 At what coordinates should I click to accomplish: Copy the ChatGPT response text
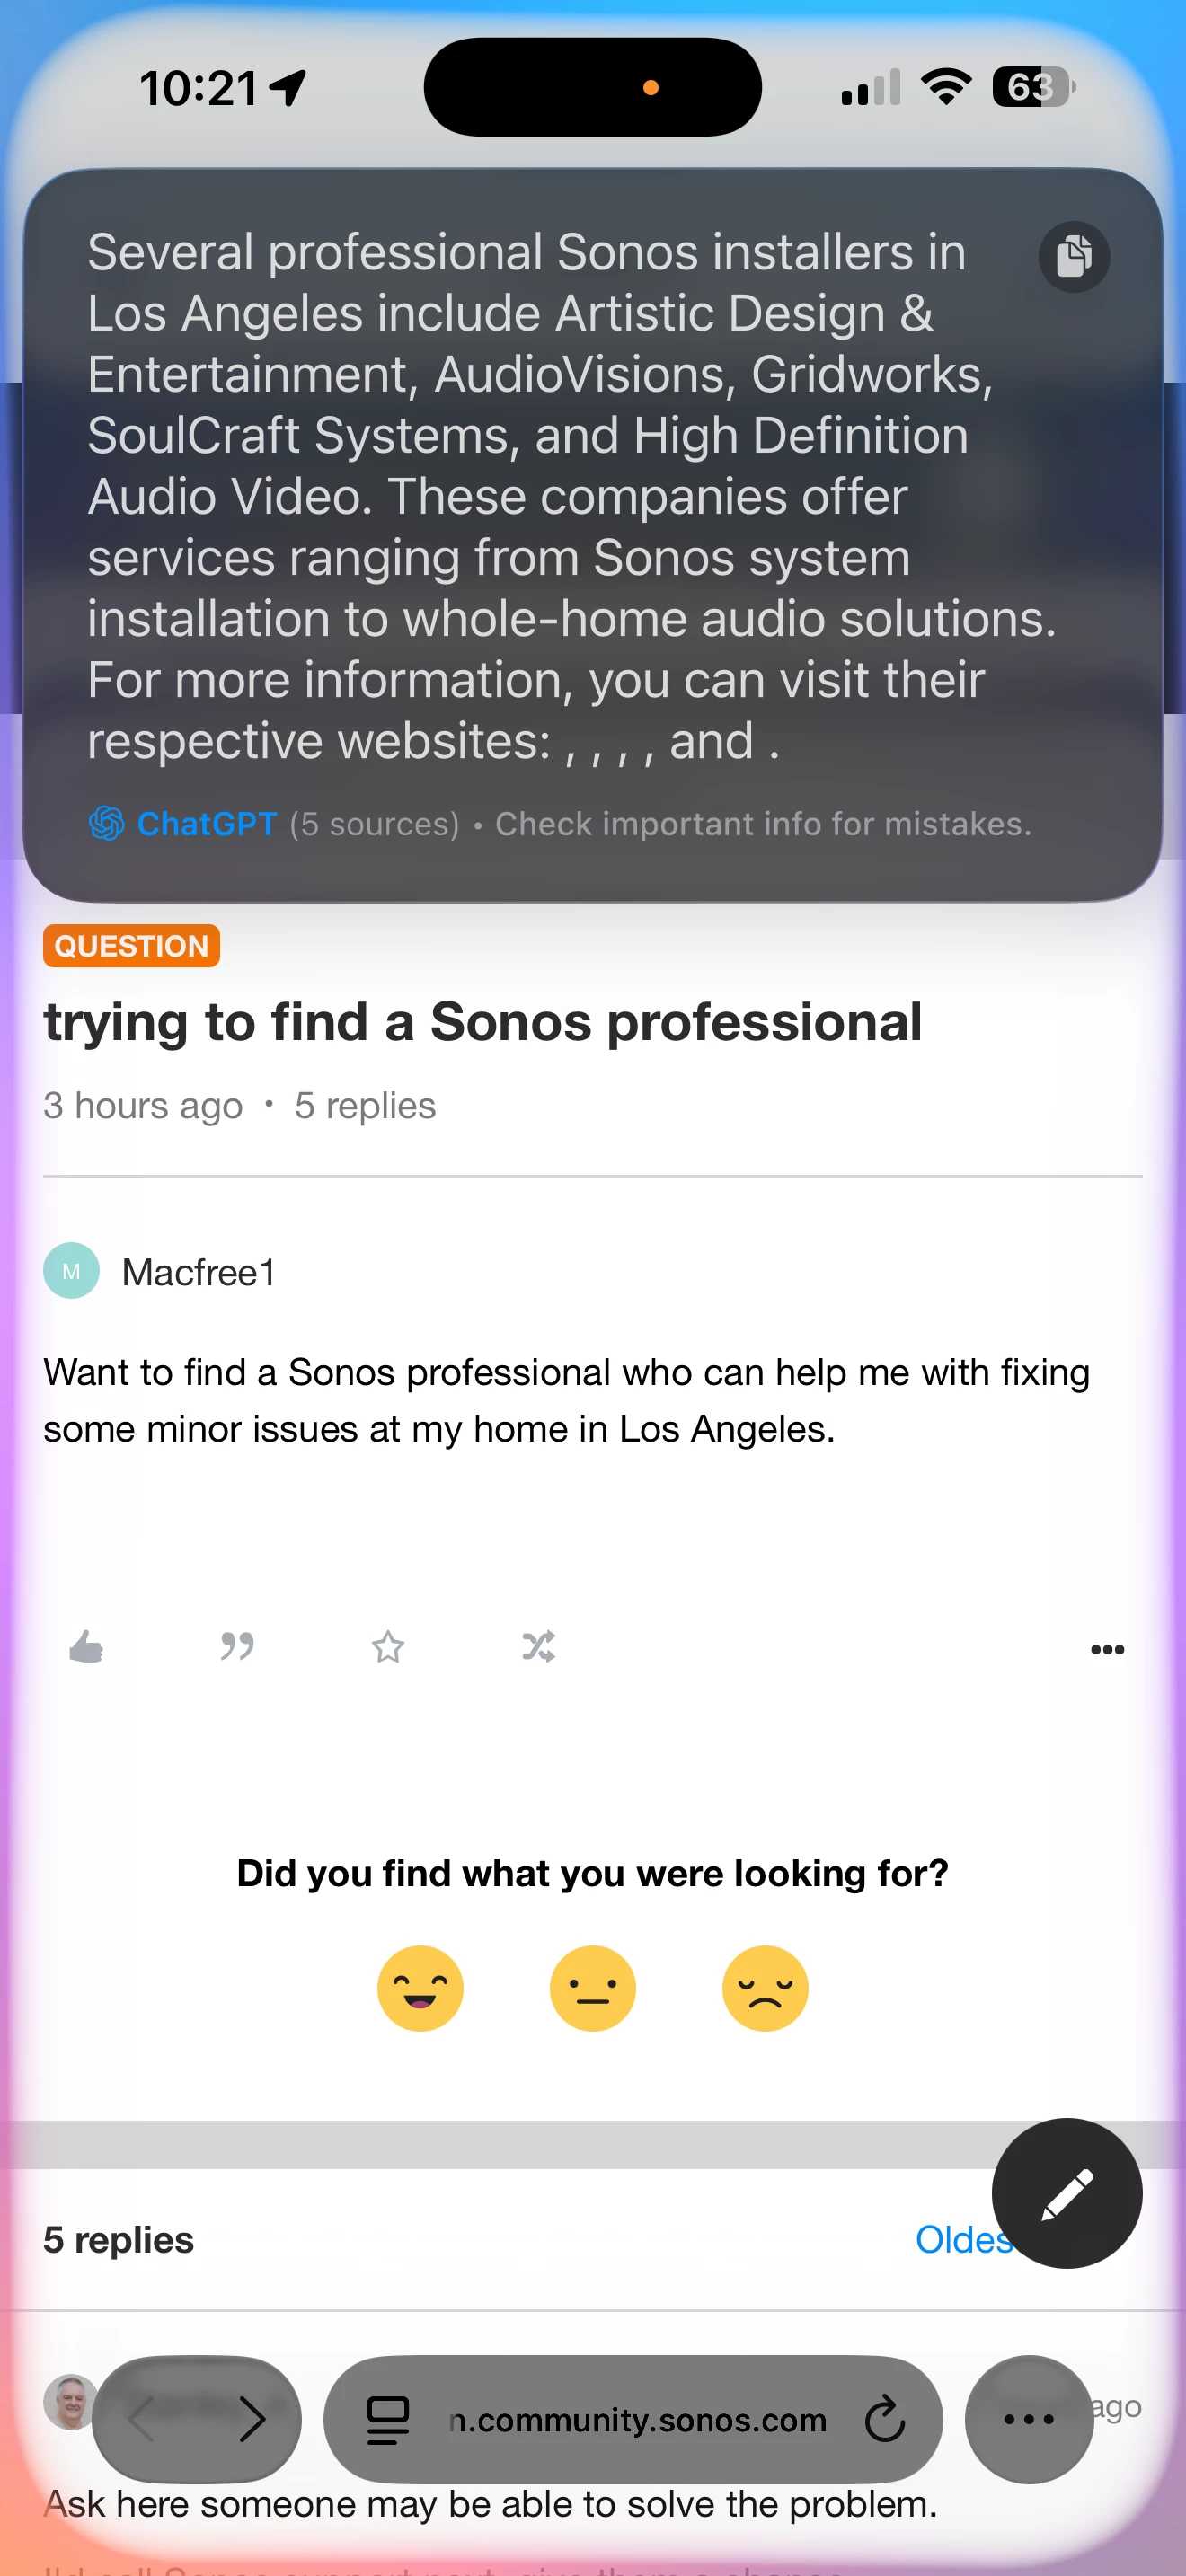point(1073,256)
